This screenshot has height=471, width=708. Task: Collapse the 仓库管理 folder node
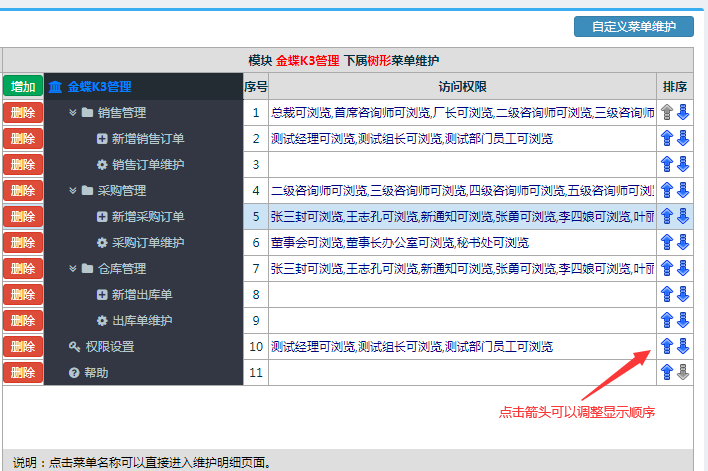[73, 268]
